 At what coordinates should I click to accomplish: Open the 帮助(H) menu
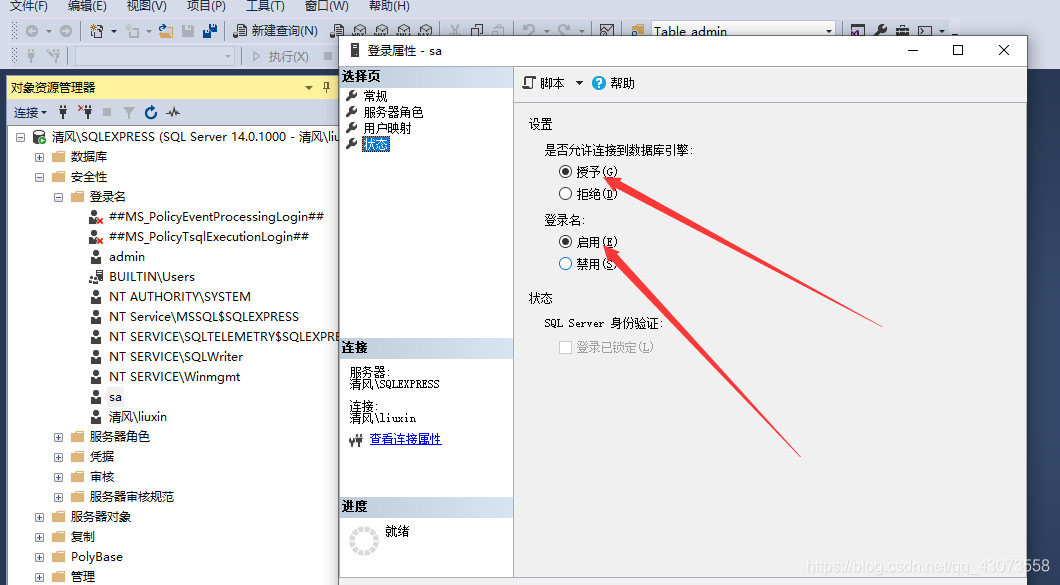coord(389,6)
